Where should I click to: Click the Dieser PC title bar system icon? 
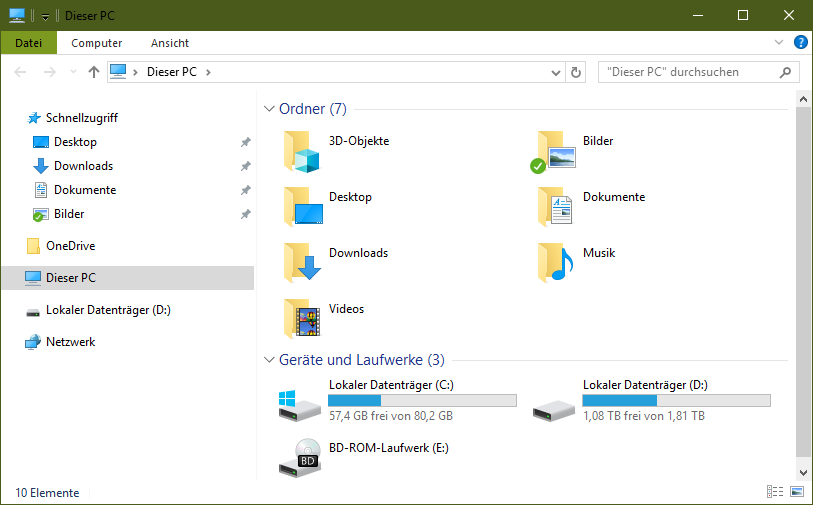click(x=17, y=16)
